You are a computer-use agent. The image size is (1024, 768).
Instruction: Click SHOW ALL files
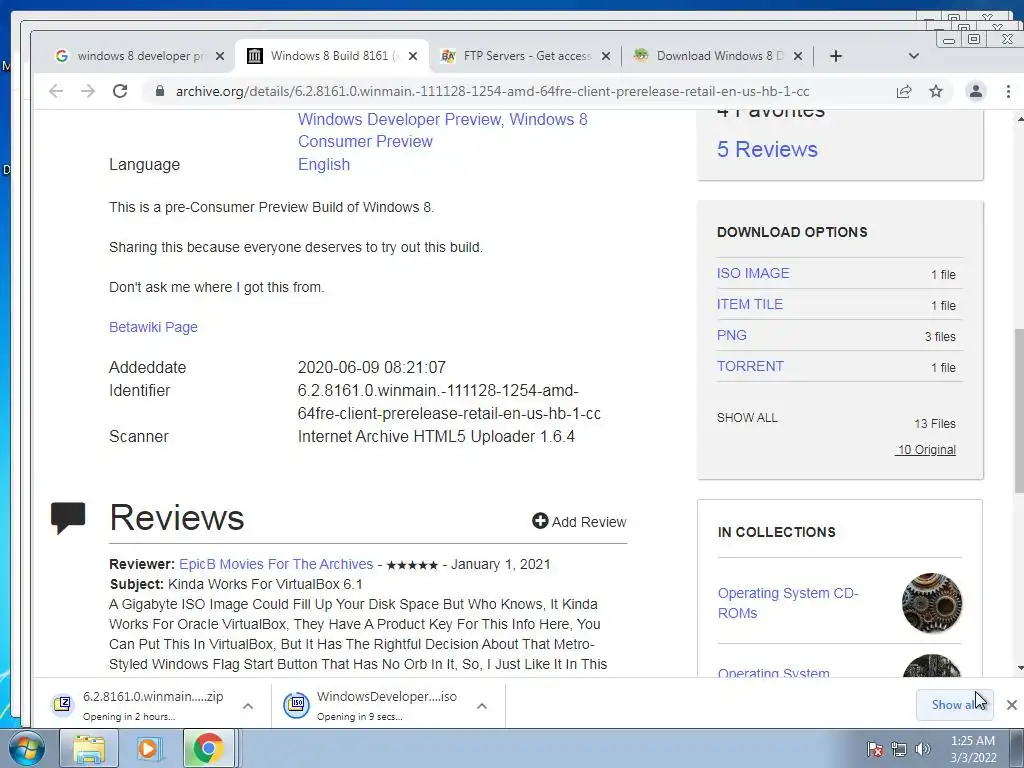(747, 417)
